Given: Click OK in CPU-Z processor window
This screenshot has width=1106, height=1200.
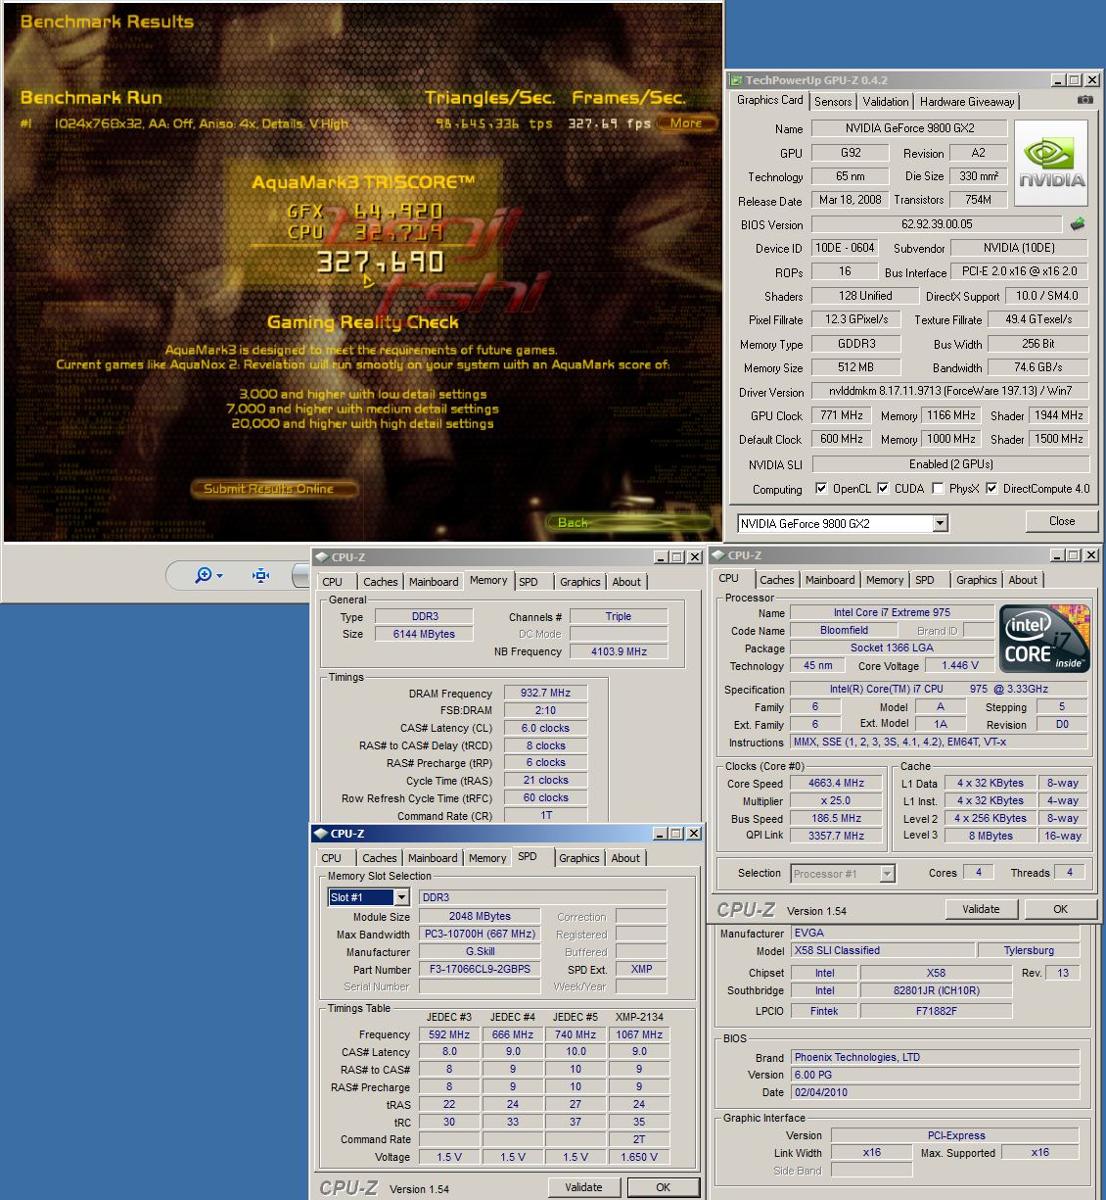Looking at the screenshot, I should pos(1061,909).
